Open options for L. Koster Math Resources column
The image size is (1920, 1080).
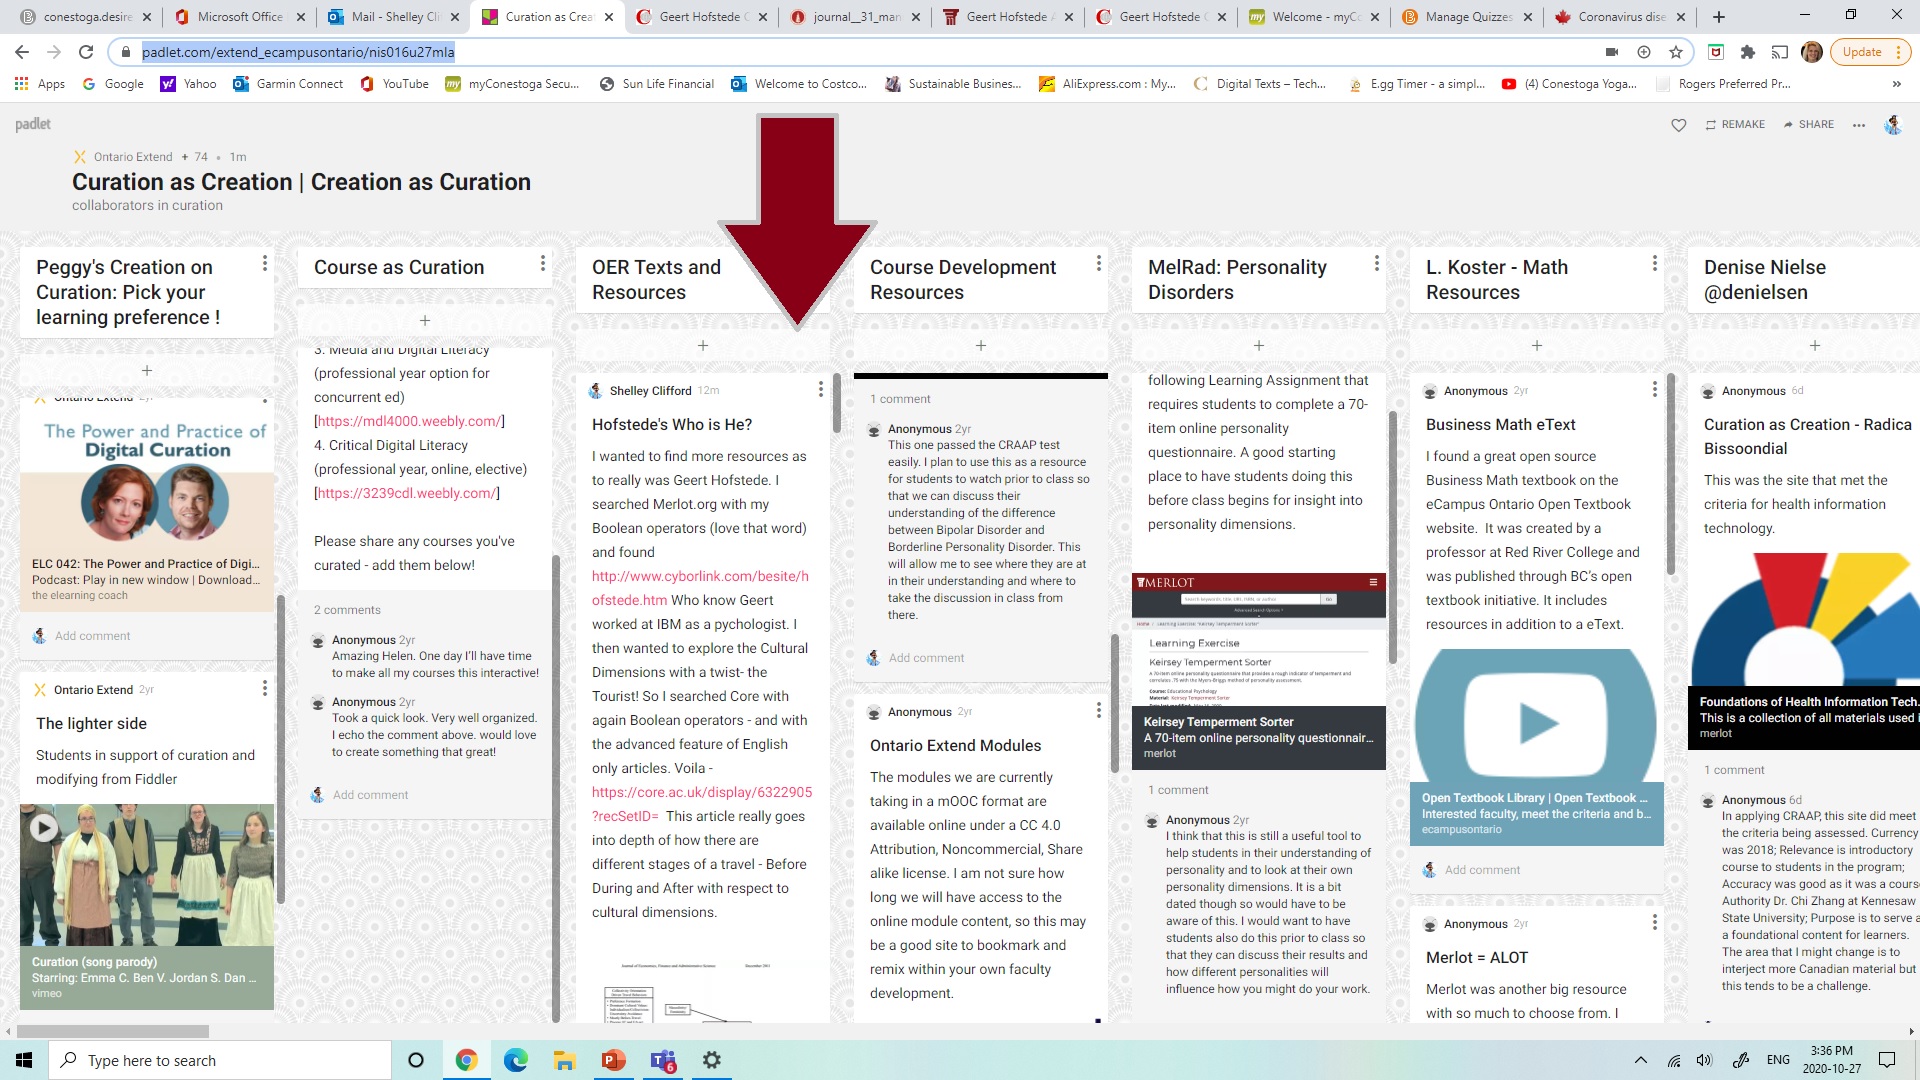point(1654,263)
